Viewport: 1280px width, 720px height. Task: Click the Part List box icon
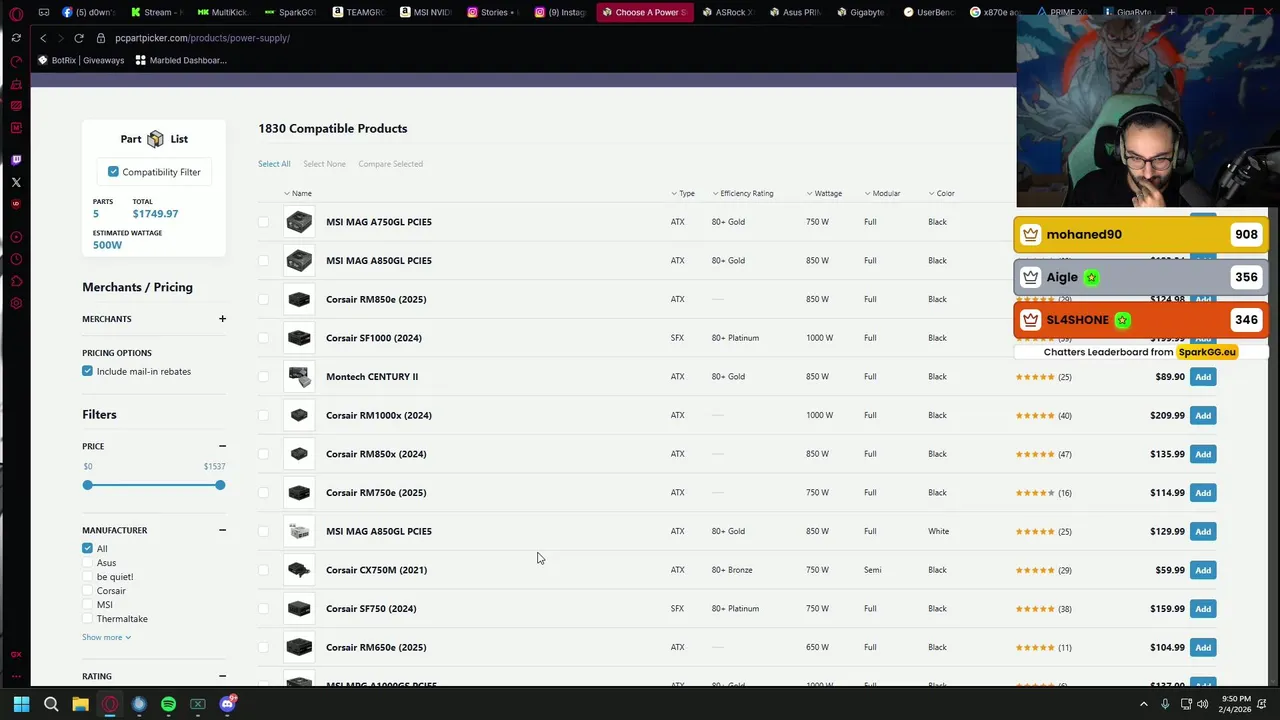point(155,139)
